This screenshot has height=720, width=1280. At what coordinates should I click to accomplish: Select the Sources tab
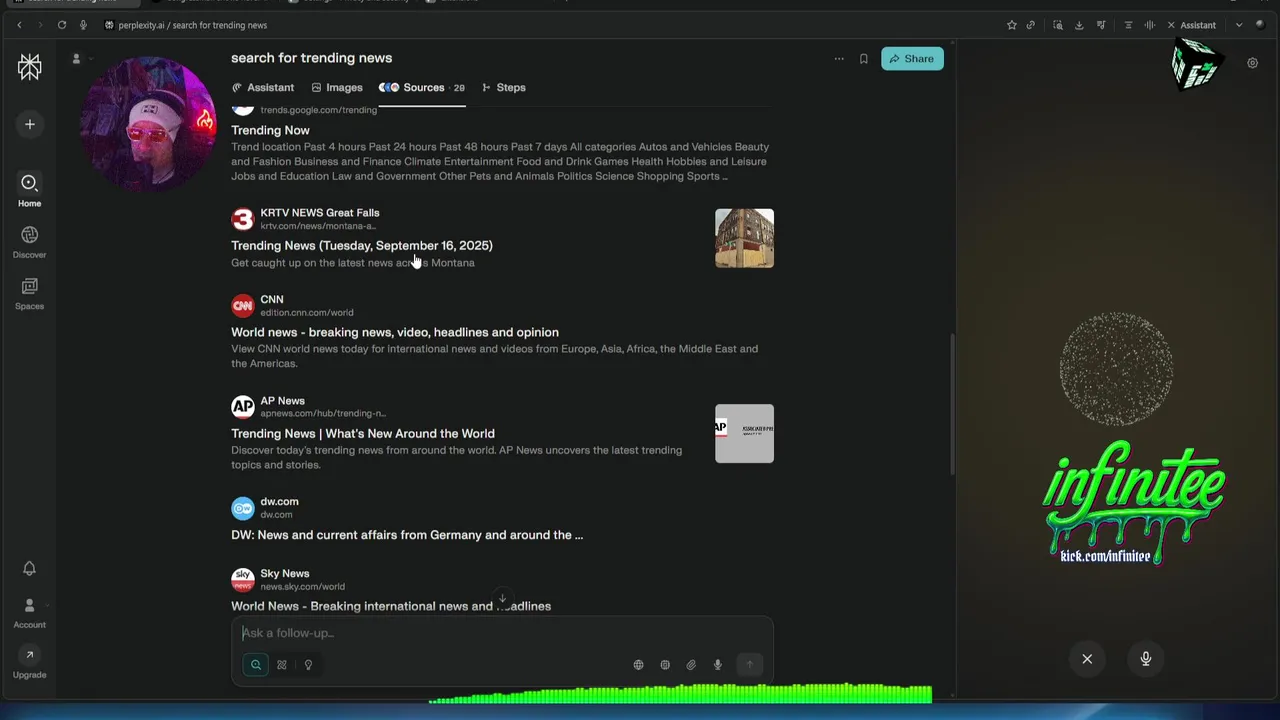421,87
